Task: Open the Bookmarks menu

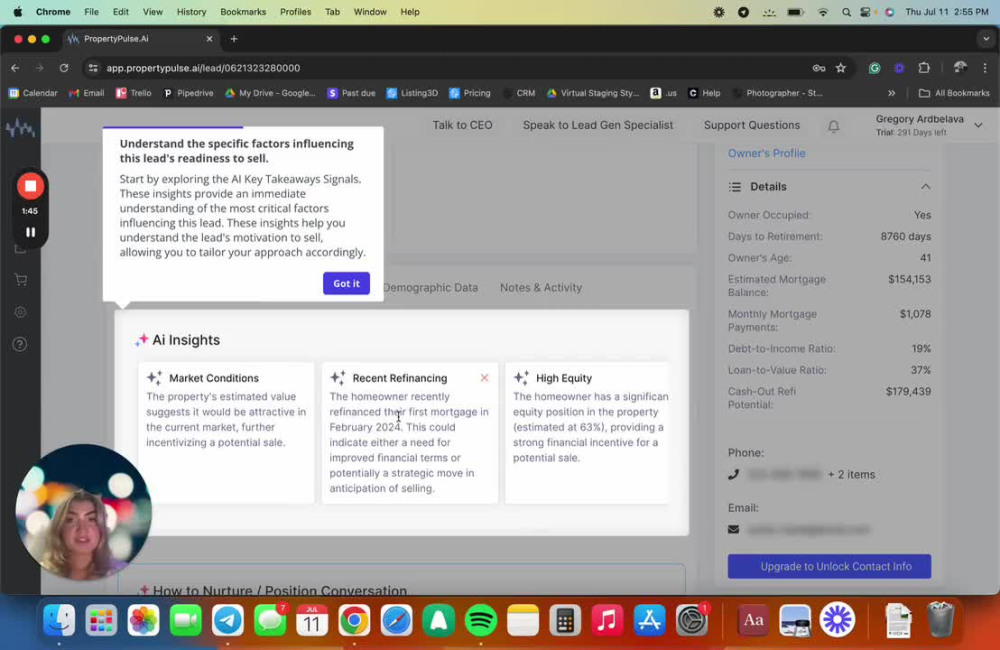Action: (x=243, y=11)
